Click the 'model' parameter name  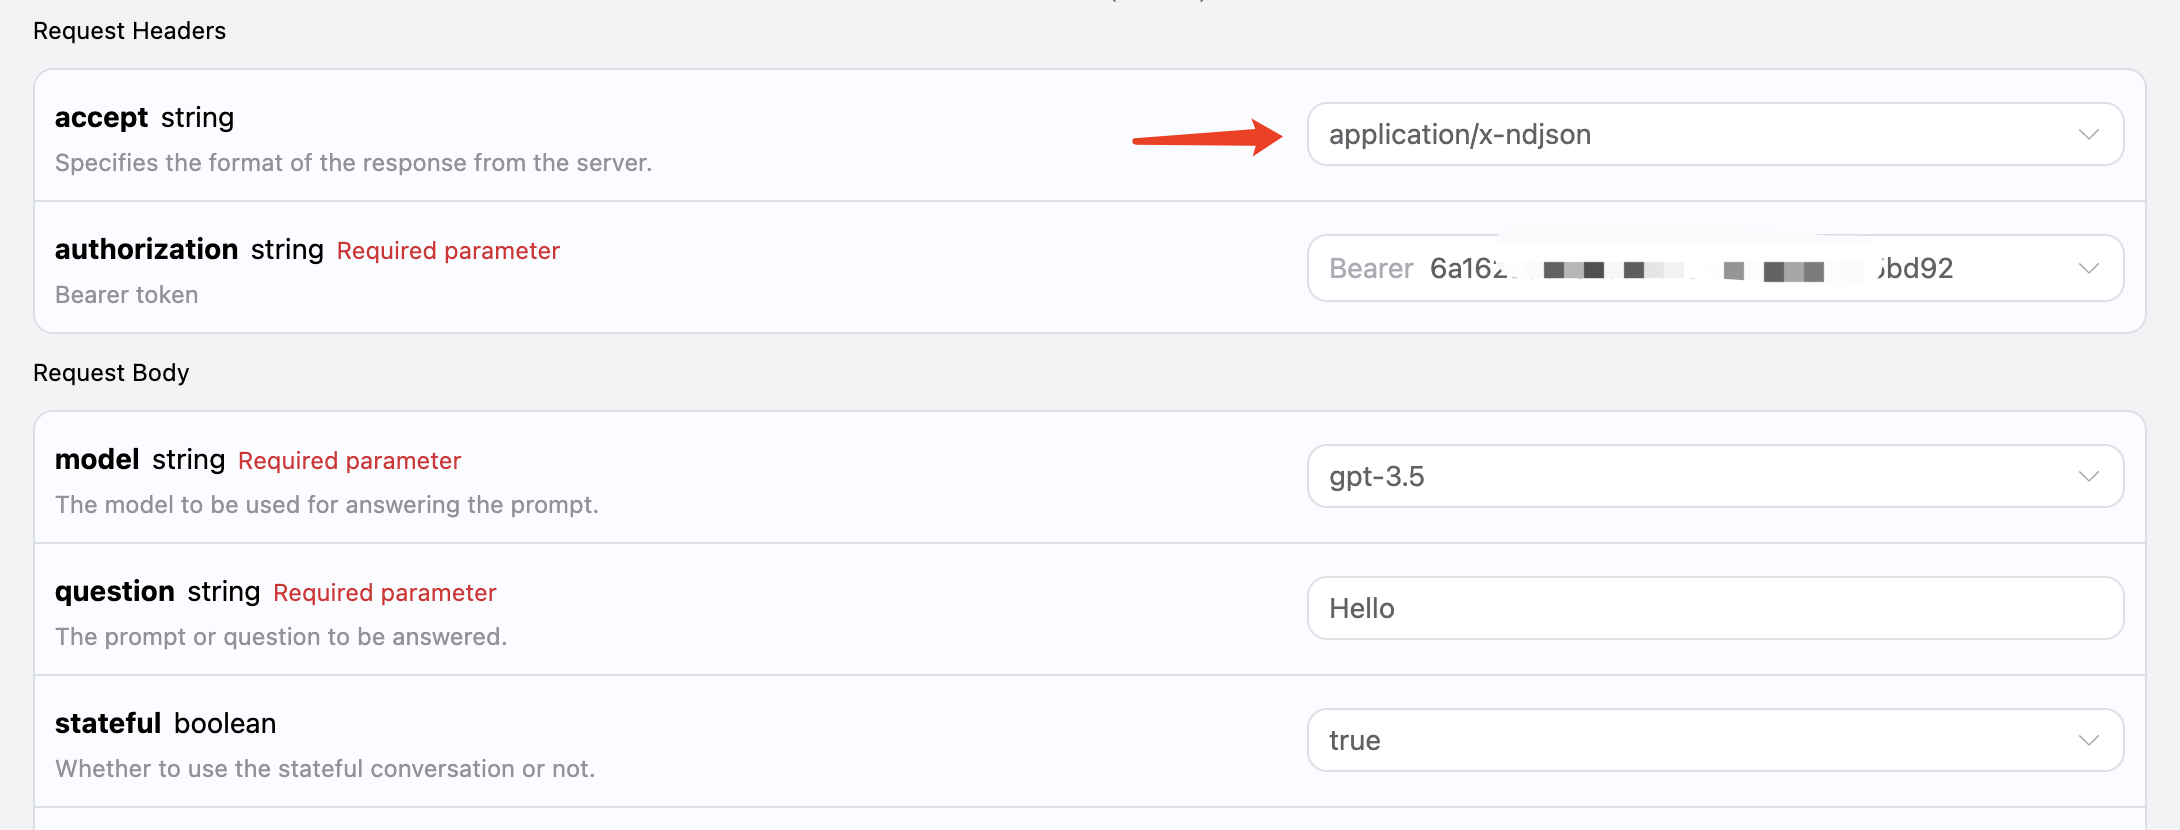pyautogui.click(x=97, y=459)
